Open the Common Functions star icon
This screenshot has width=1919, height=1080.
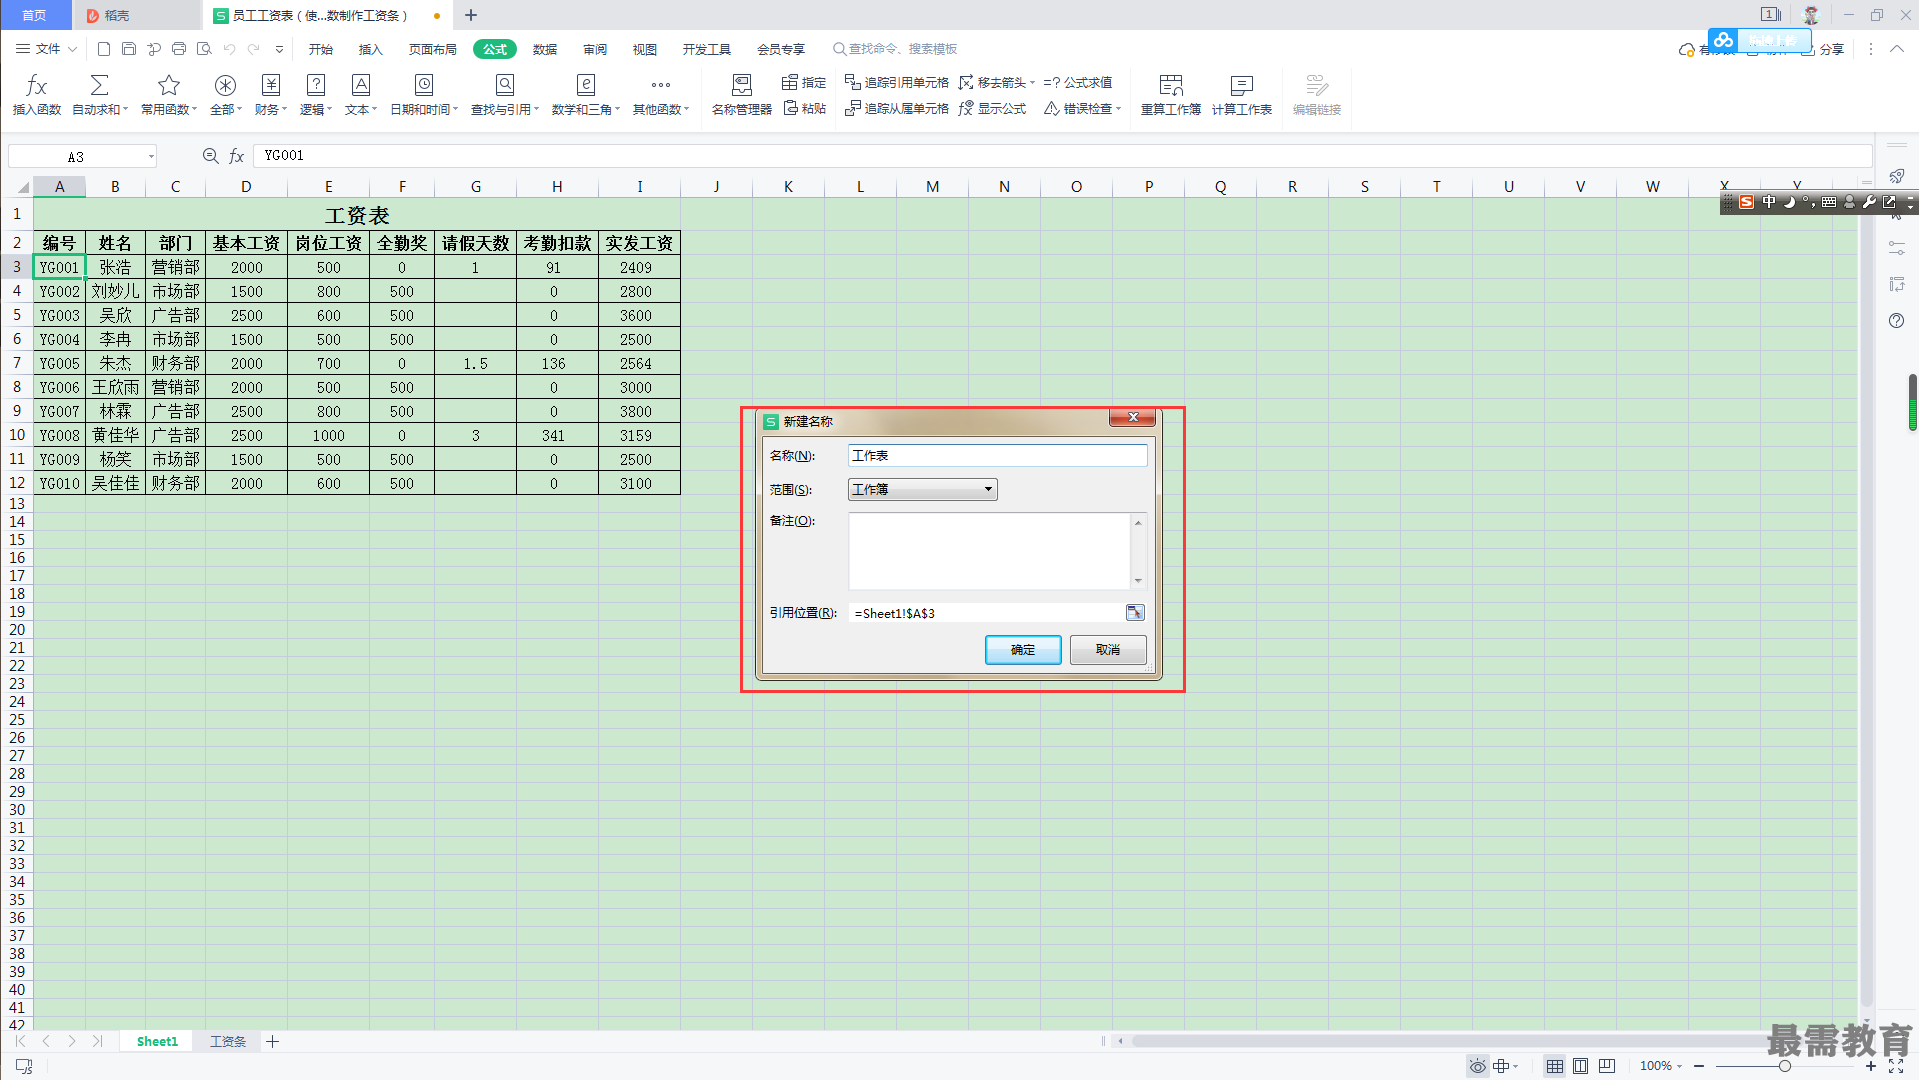point(169,86)
